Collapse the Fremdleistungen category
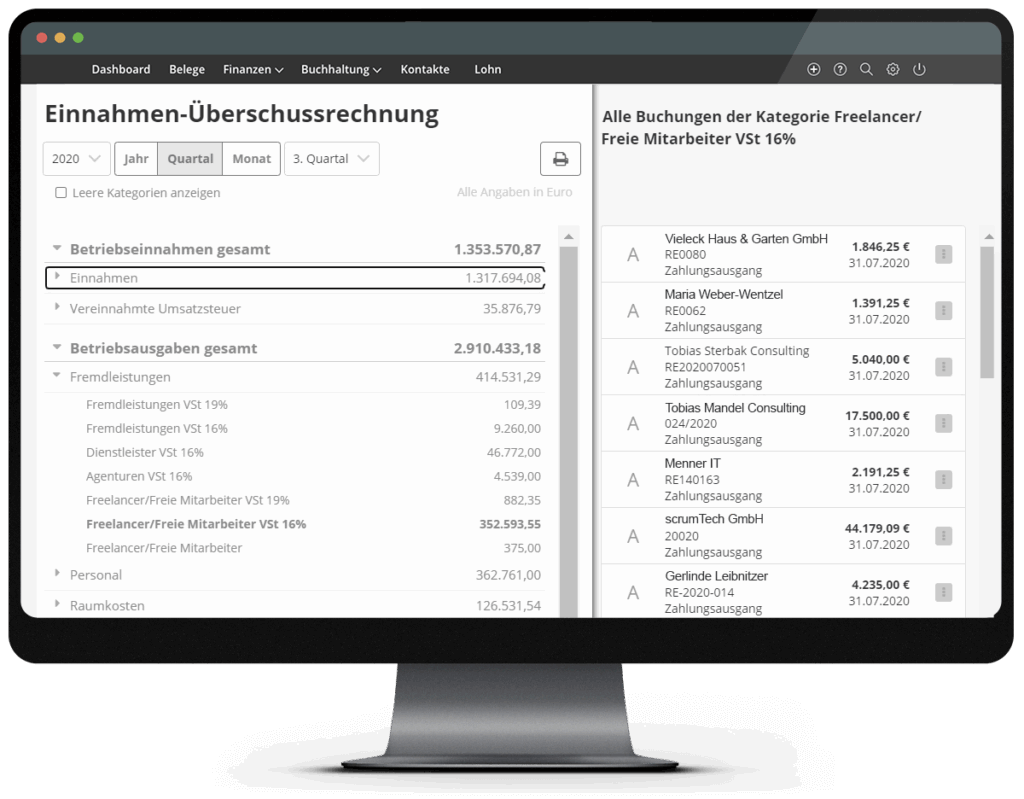1024x799 pixels. [58, 377]
